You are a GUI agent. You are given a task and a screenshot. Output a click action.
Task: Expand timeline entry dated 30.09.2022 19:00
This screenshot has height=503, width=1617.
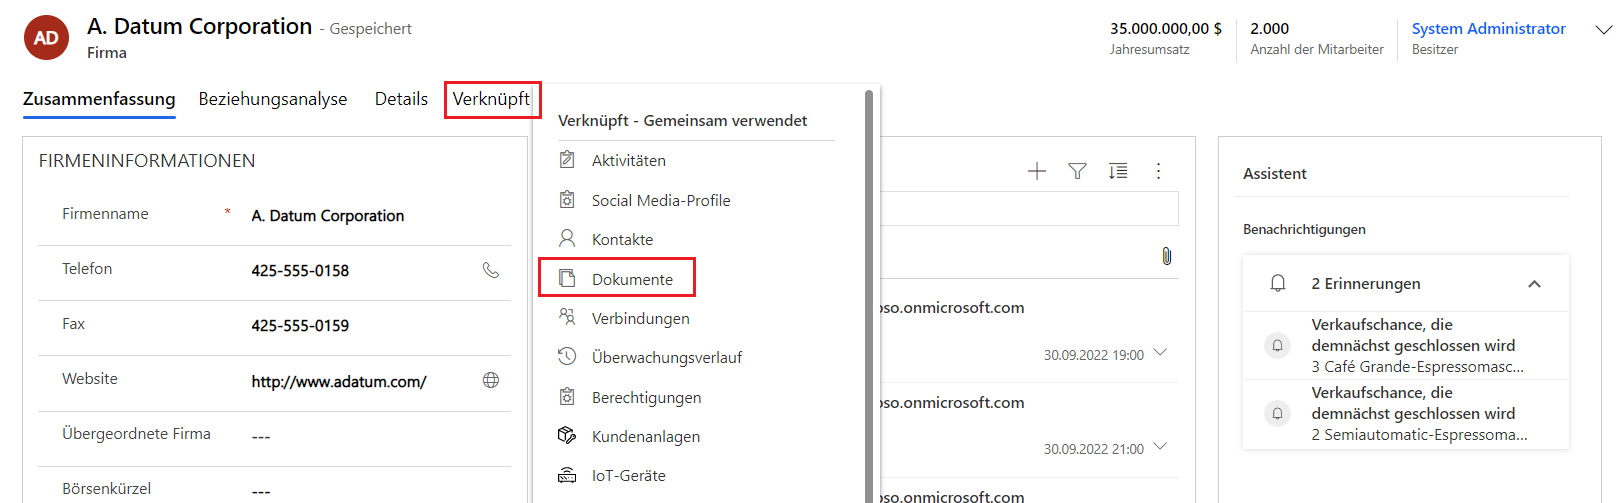click(x=1160, y=353)
